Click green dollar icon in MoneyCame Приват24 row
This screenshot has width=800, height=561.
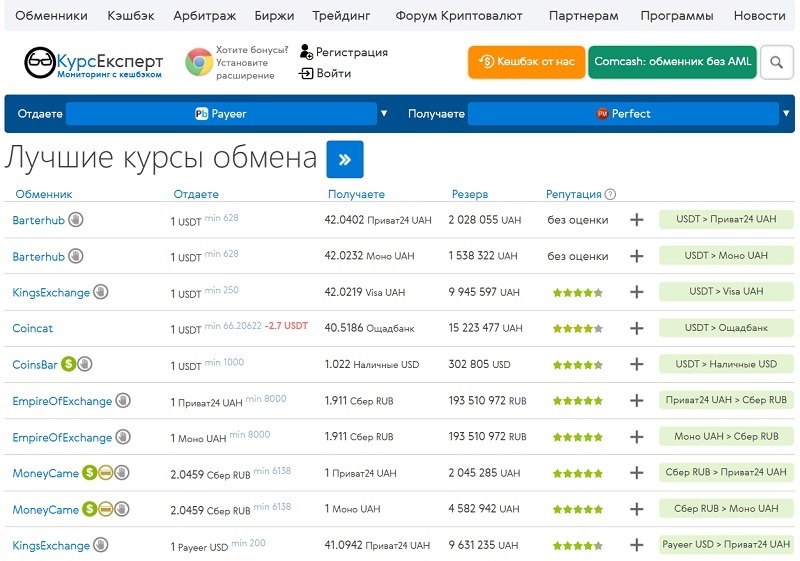coord(90,473)
